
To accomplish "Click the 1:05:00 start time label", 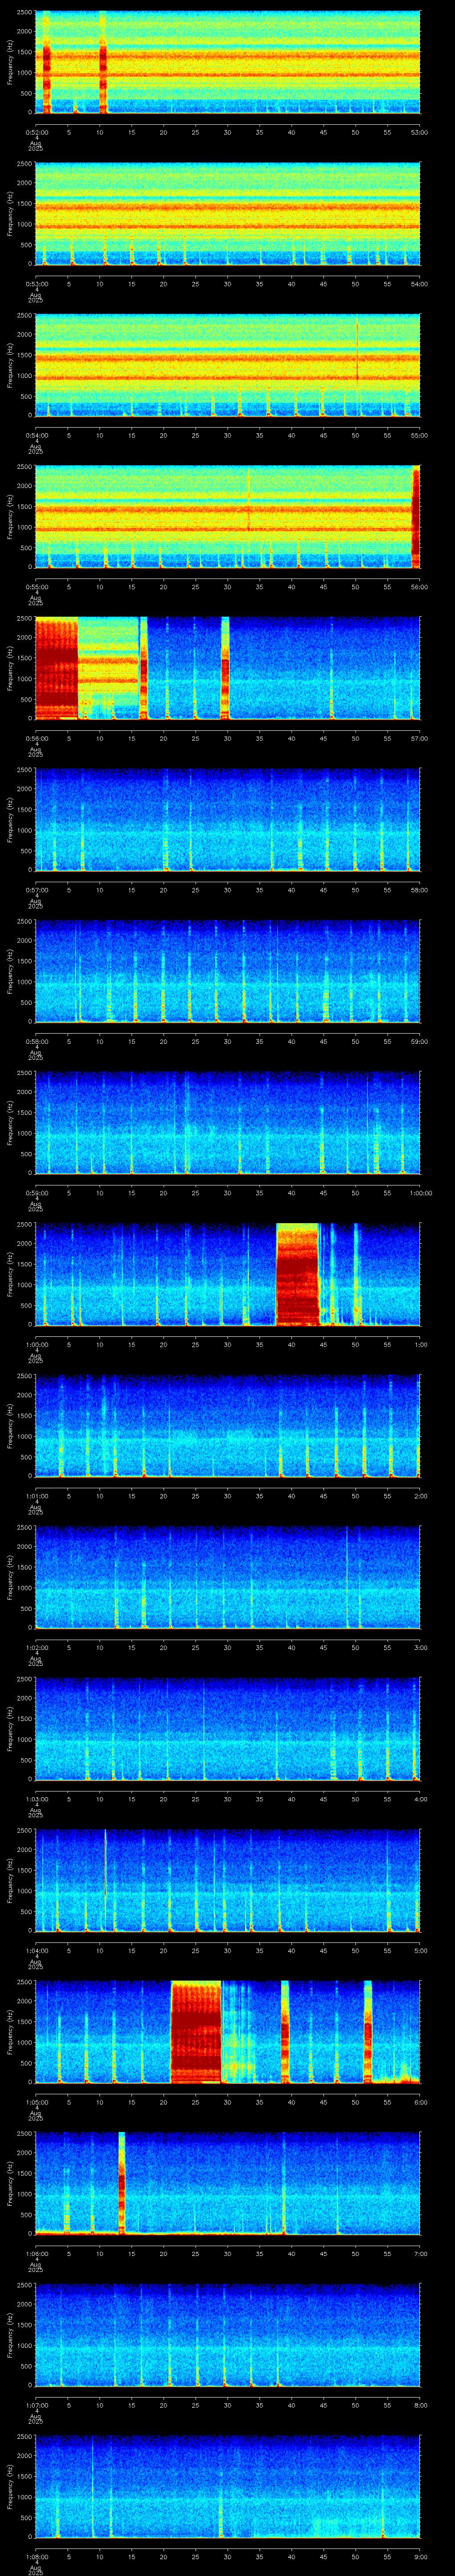I will tap(36, 2102).
